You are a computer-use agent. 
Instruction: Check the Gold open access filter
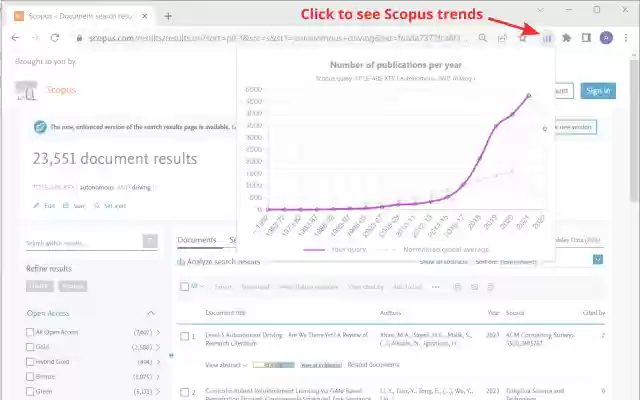[30, 347]
